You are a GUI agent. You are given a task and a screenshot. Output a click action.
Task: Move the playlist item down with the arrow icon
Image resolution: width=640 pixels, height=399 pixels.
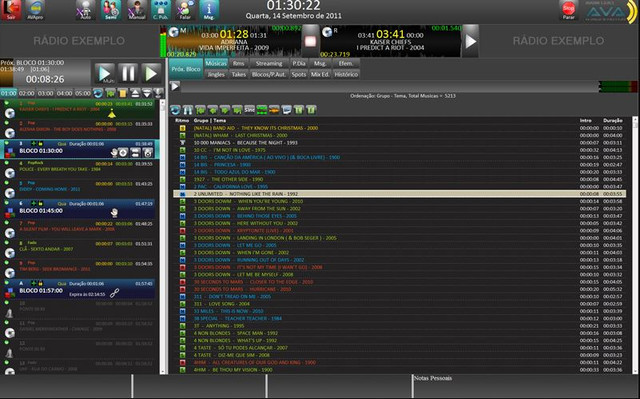pyautogui.click(x=147, y=93)
